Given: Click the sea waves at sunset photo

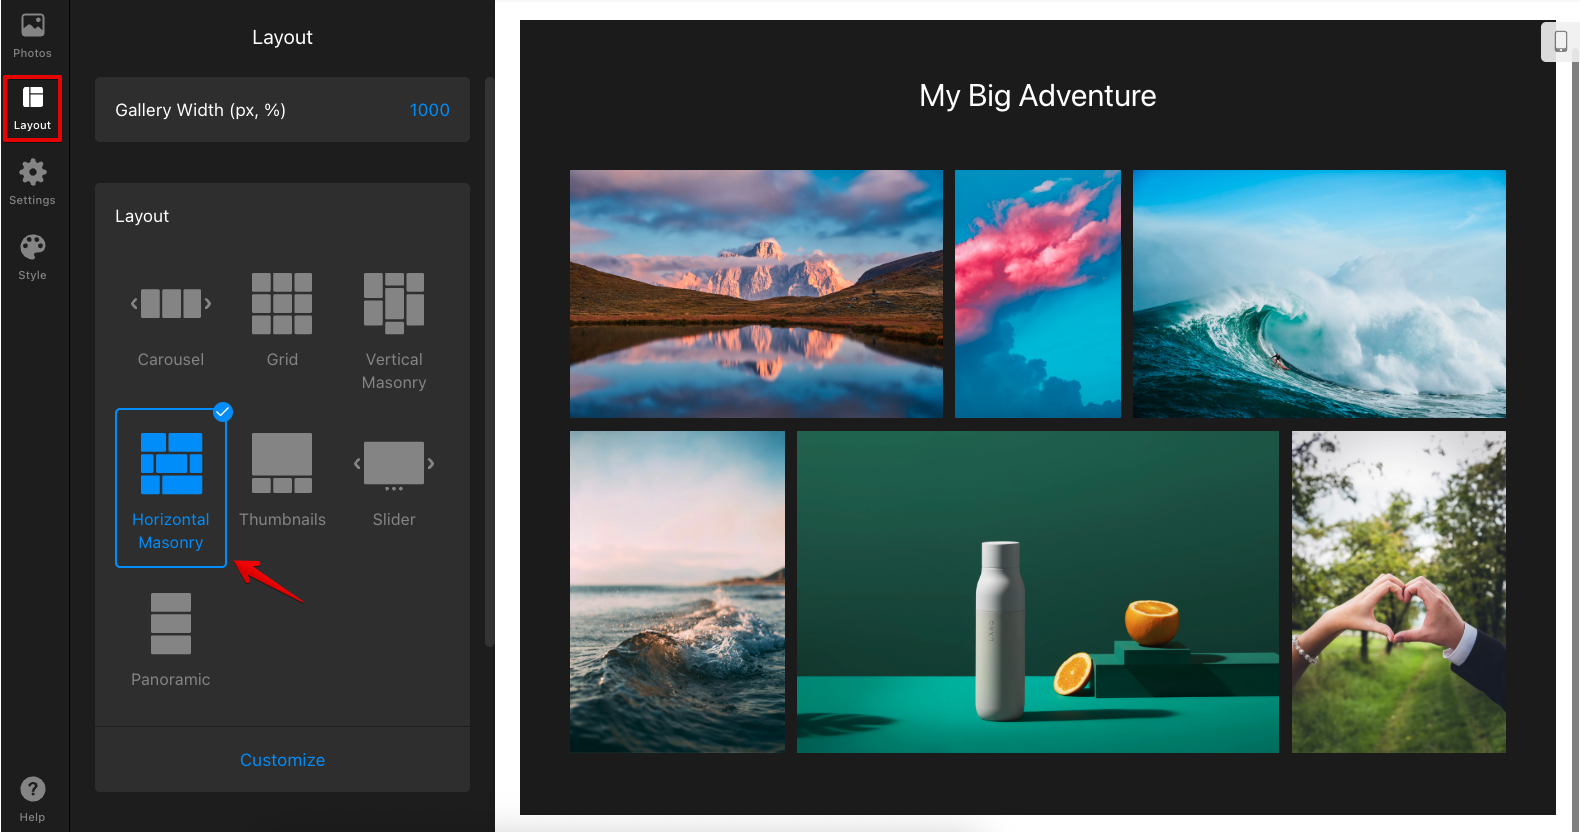Looking at the screenshot, I should pyautogui.click(x=677, y=592).
